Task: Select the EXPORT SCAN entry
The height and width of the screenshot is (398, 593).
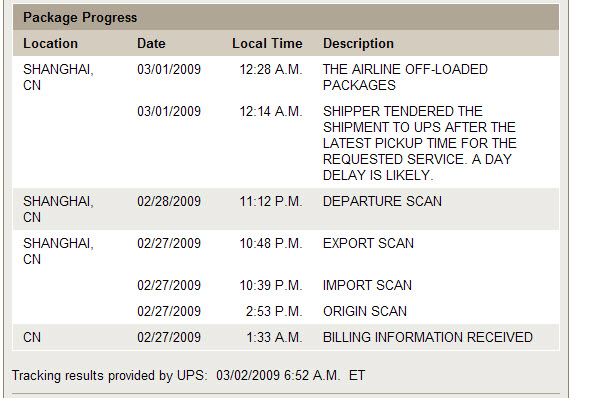Action: (x=368, y=243)
